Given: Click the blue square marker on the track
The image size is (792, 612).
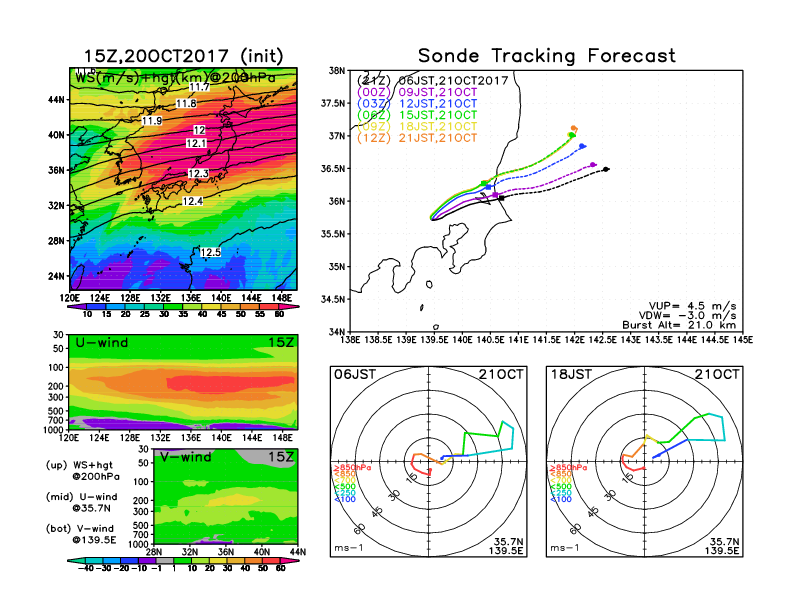Looking at the screenshot, I should pyautogui.click(x=488, y=187).
